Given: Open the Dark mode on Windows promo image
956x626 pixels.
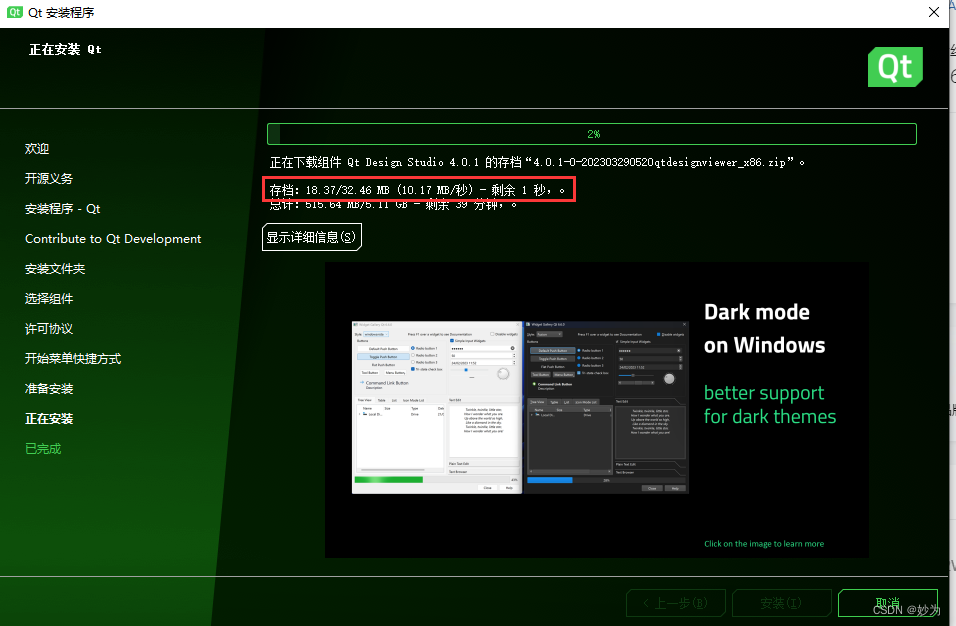Looking at the screenshot, I should 596,410.
